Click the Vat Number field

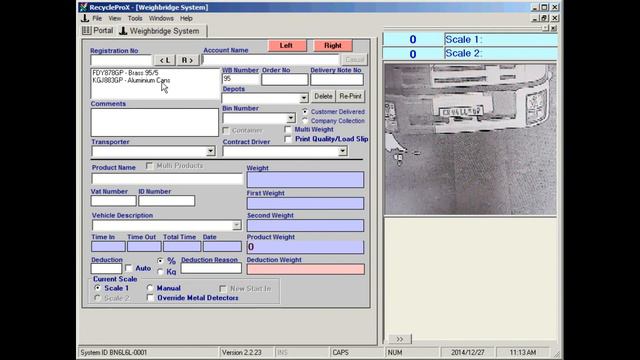tap(113, 201)
